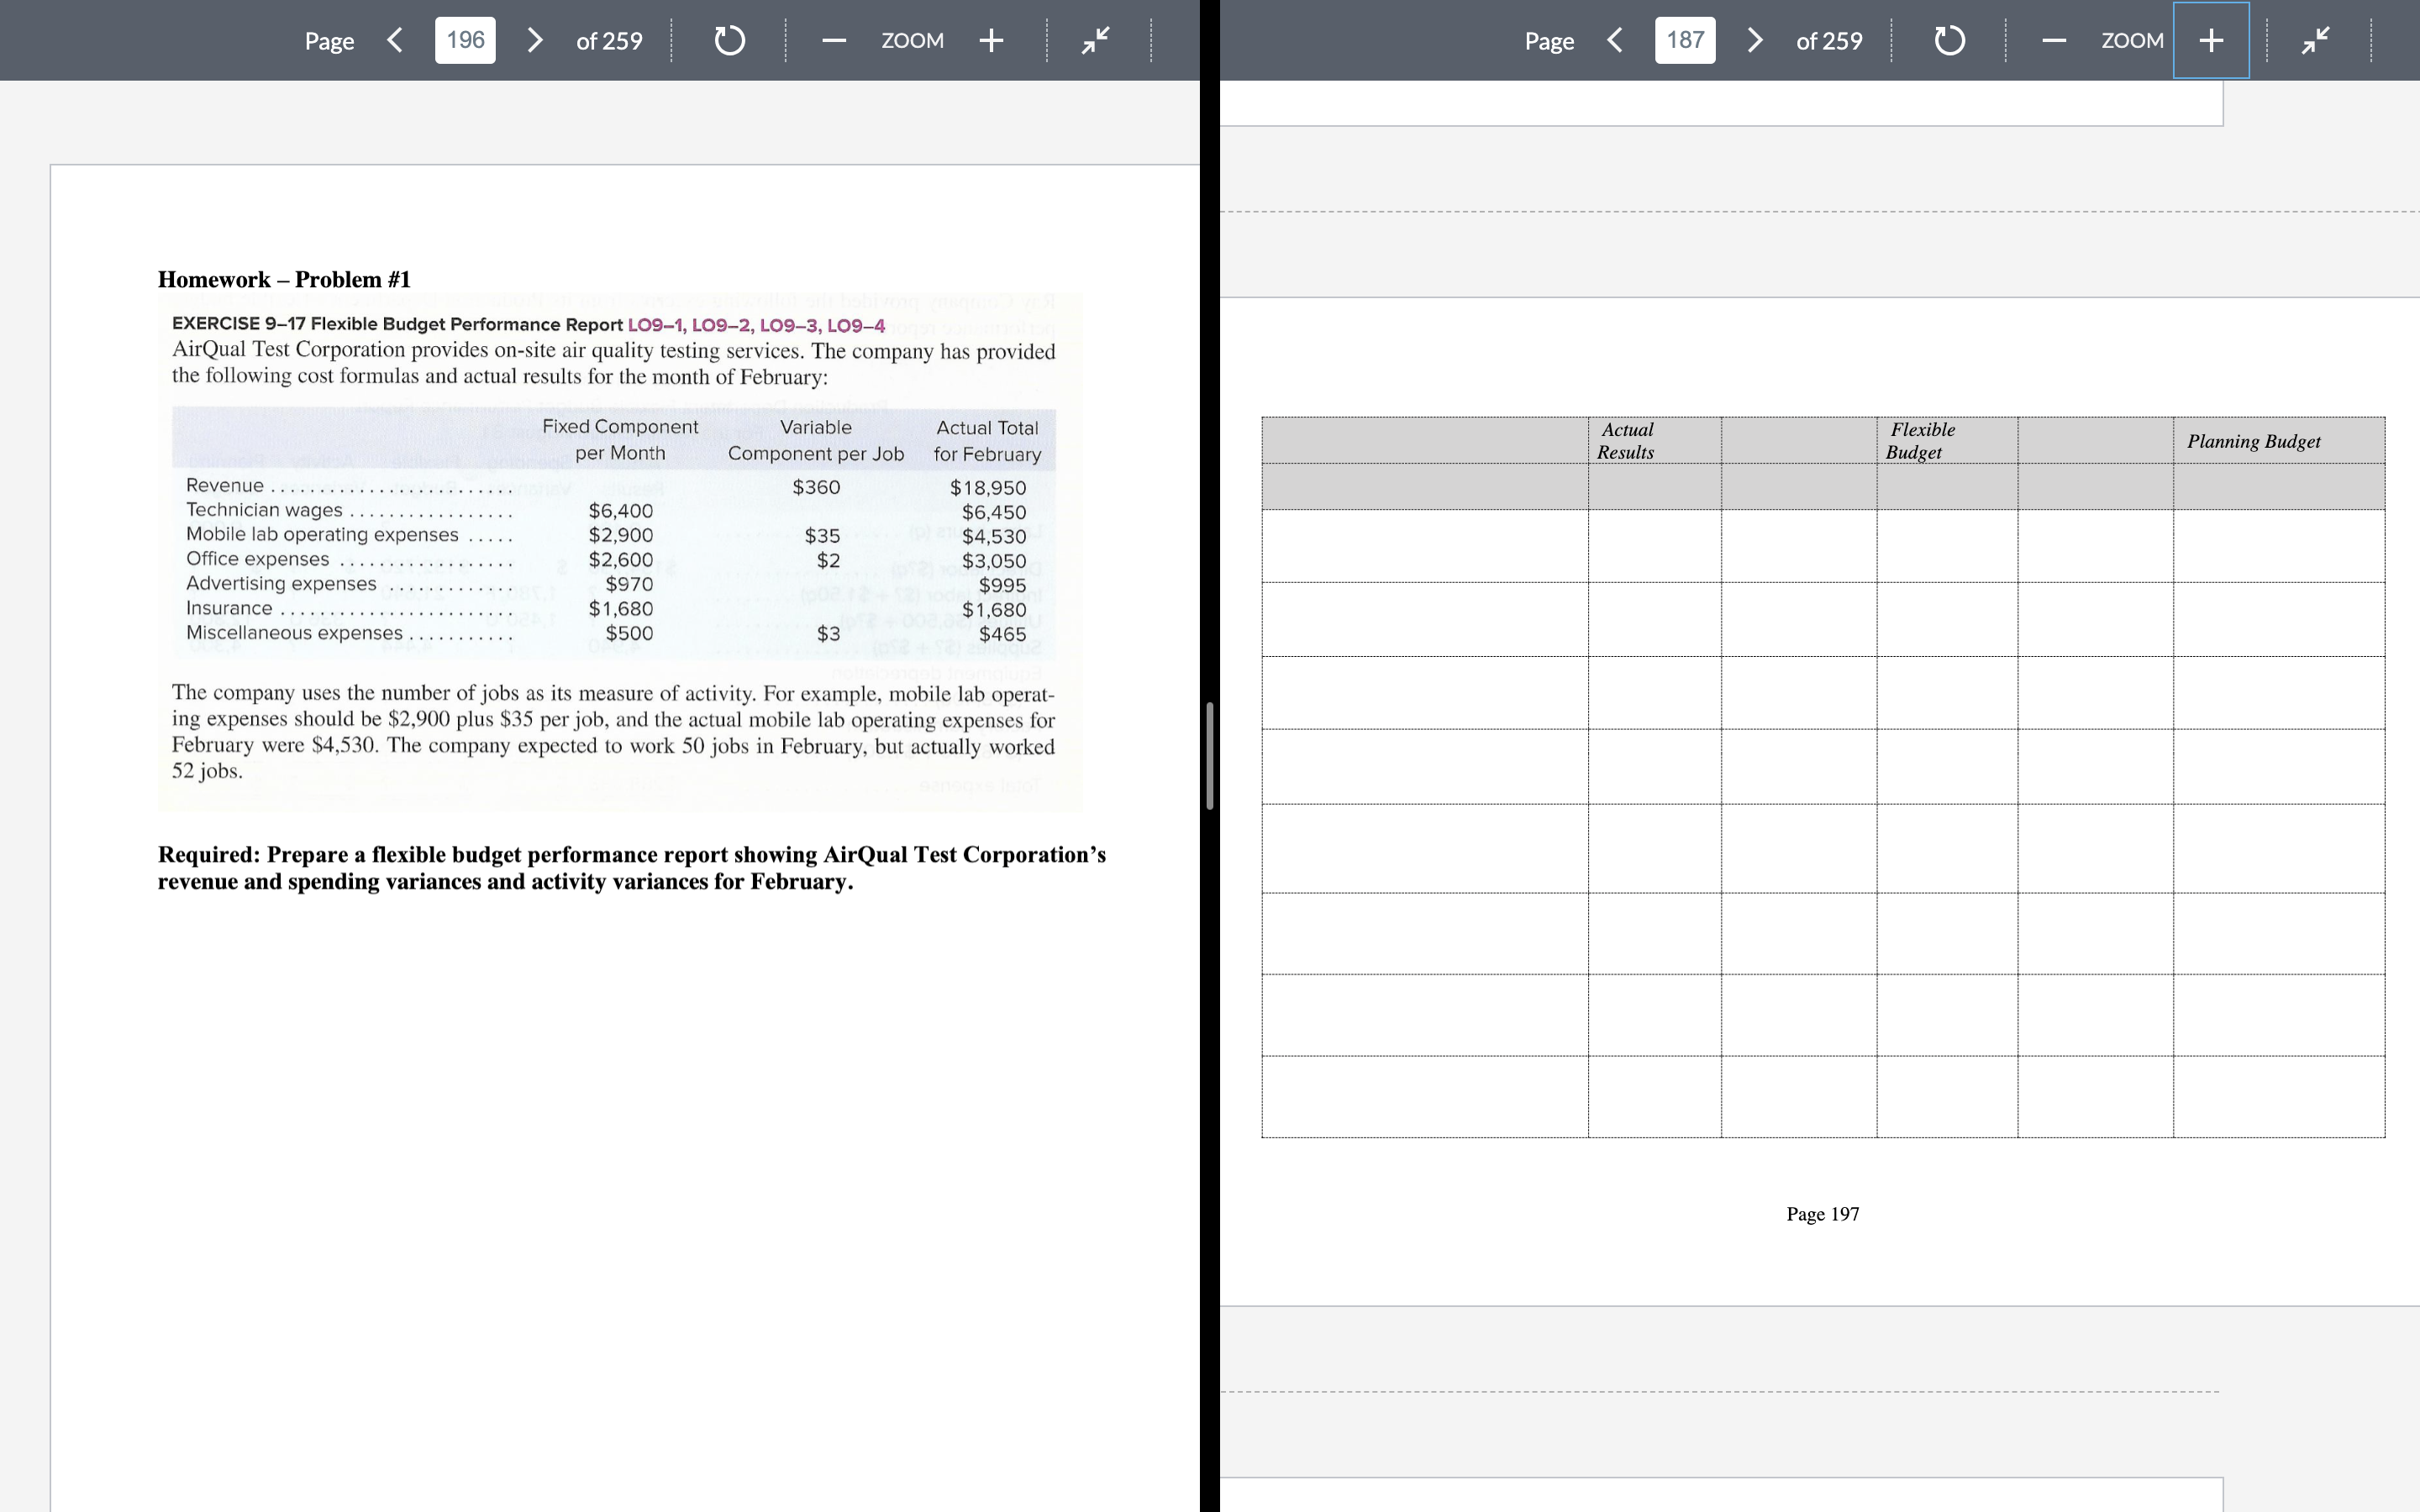The width and height of the screenshot is (2420, 1512).
Task: Select the page number field showing 187
Action: tap(1684, 40)
